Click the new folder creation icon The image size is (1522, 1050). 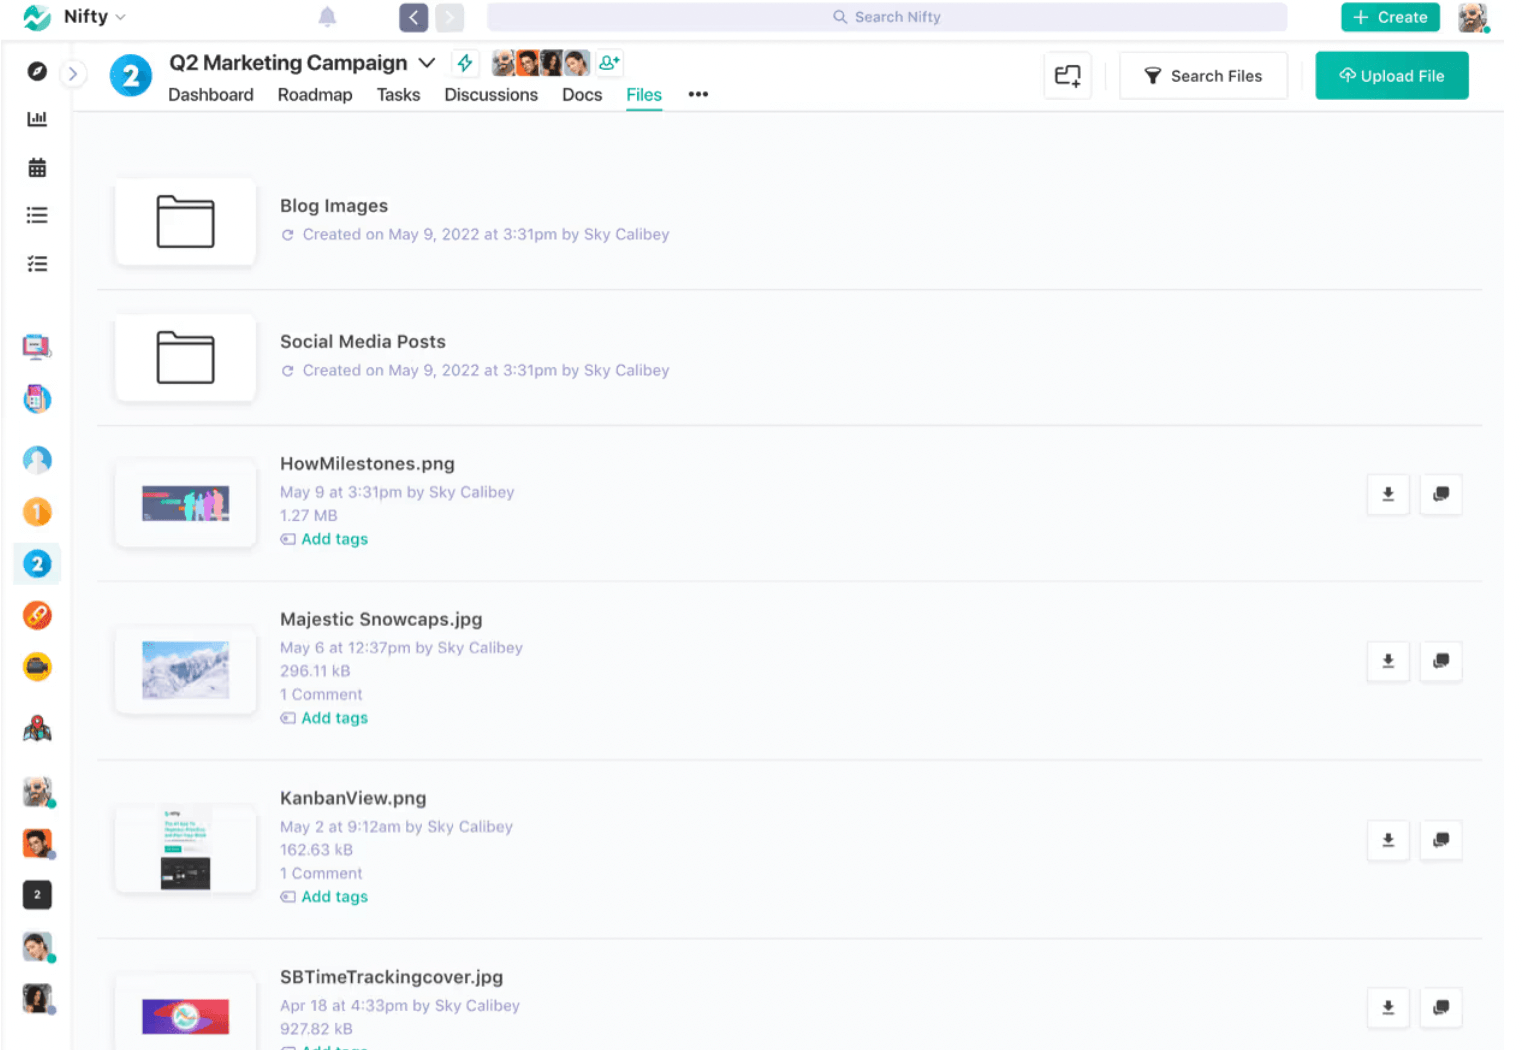click(x=1067, y=75)
